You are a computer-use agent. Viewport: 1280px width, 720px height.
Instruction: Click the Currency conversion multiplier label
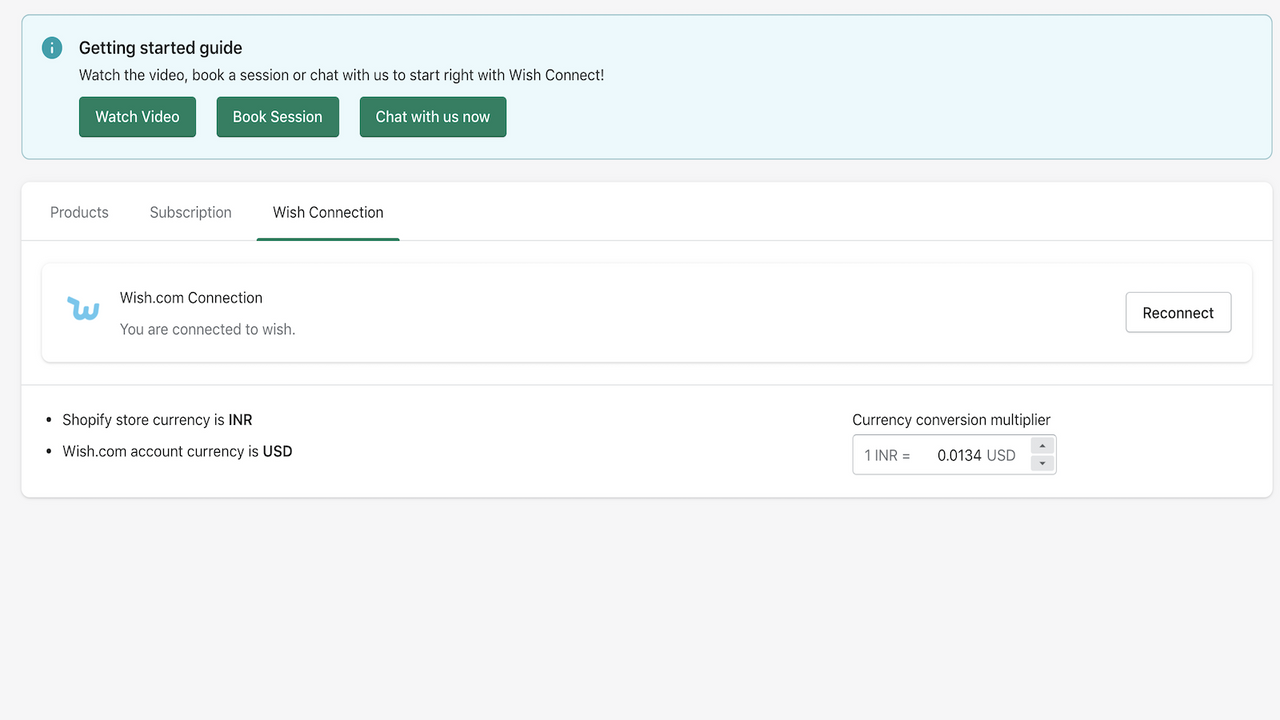(951, 420)
